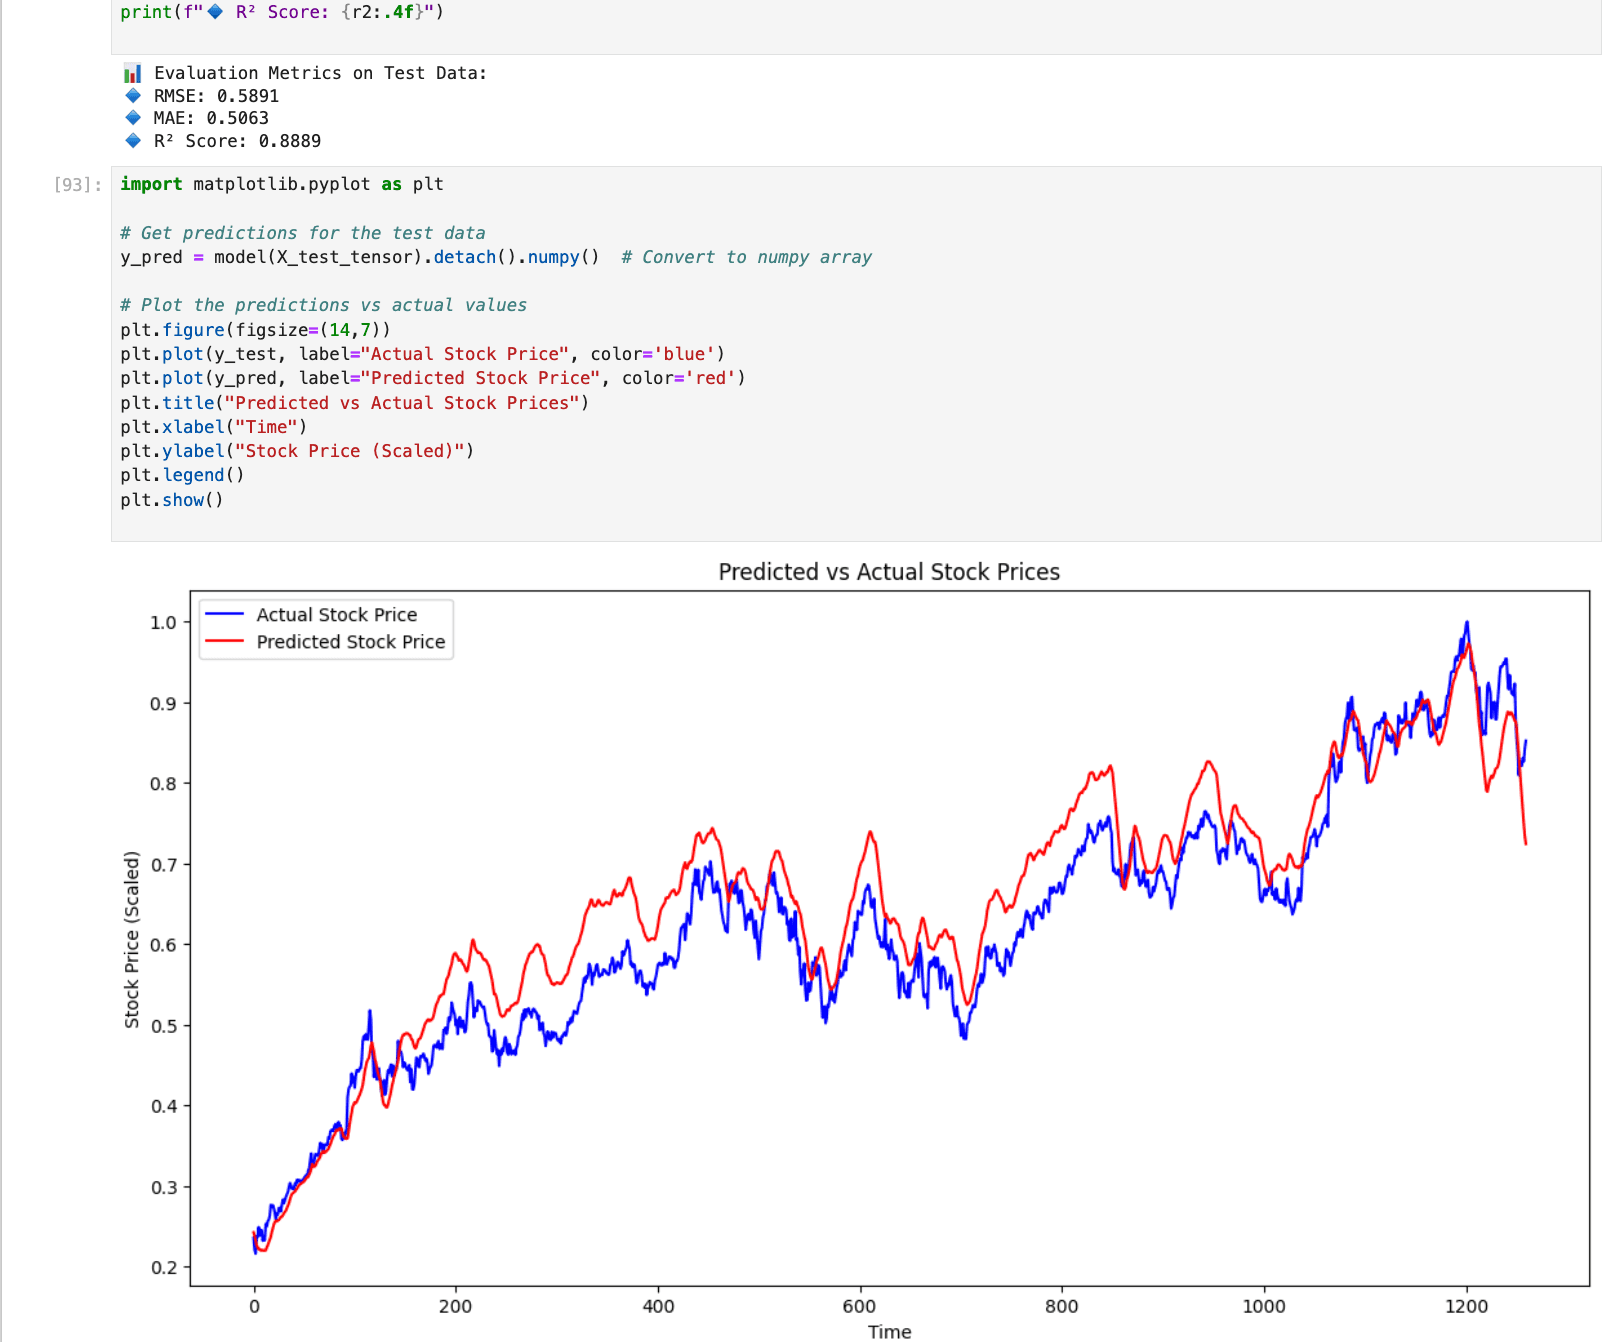The width and height of the screenshot is (1610, 1342).
Task: Place cursor on the plt.show() line
Action: [x=171, y=500]
